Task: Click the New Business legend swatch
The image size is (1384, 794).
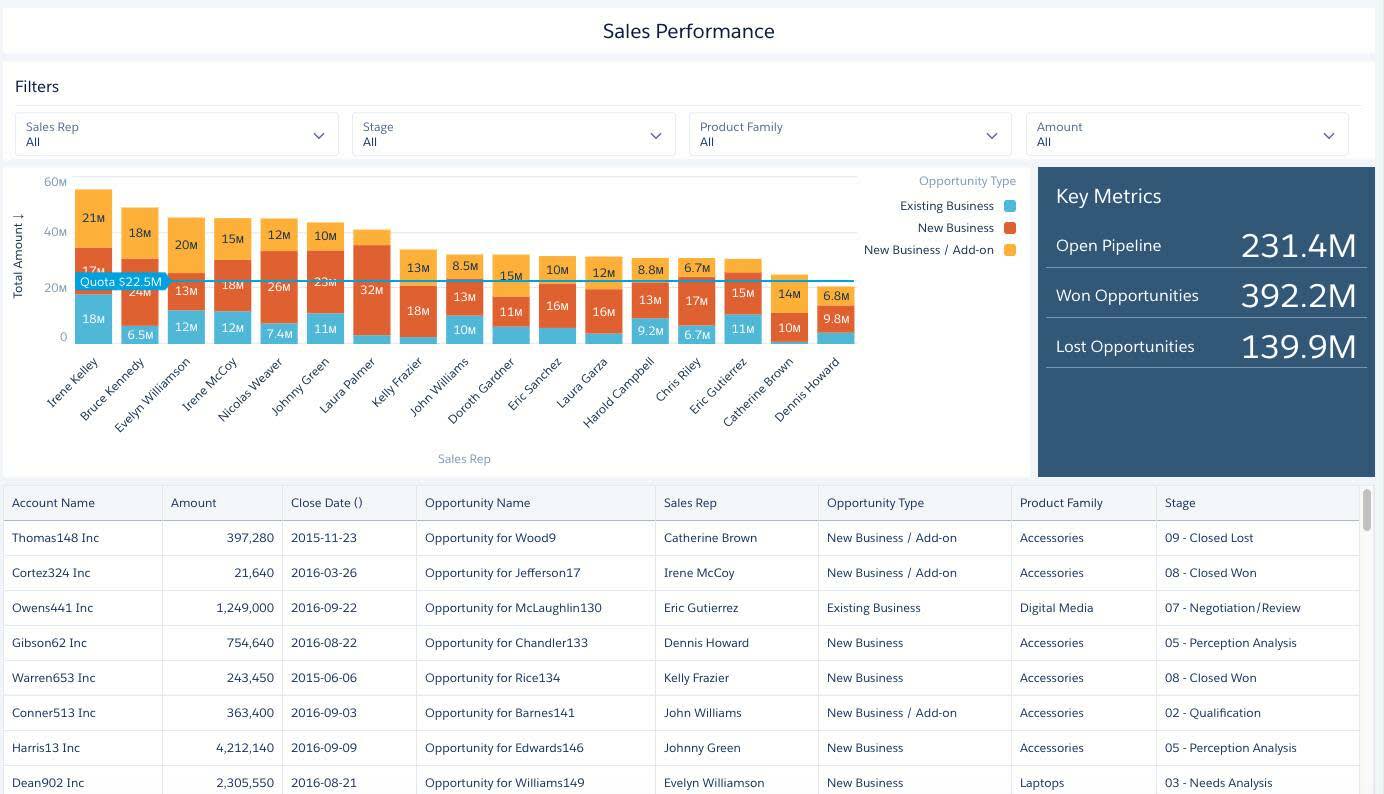Action: pos(1010,228)
